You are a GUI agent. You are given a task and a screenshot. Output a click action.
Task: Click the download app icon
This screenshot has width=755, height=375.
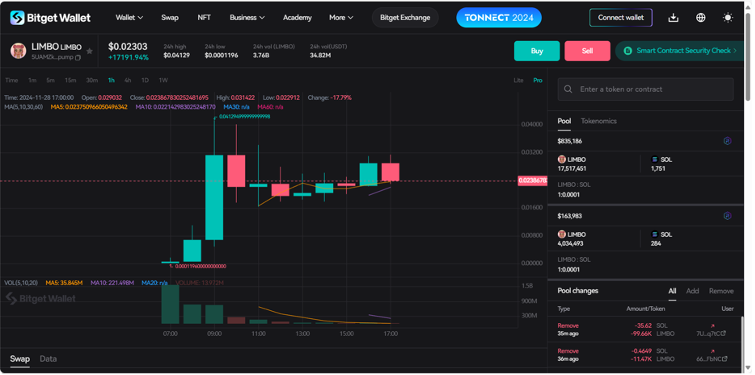[x=673, y=18]
